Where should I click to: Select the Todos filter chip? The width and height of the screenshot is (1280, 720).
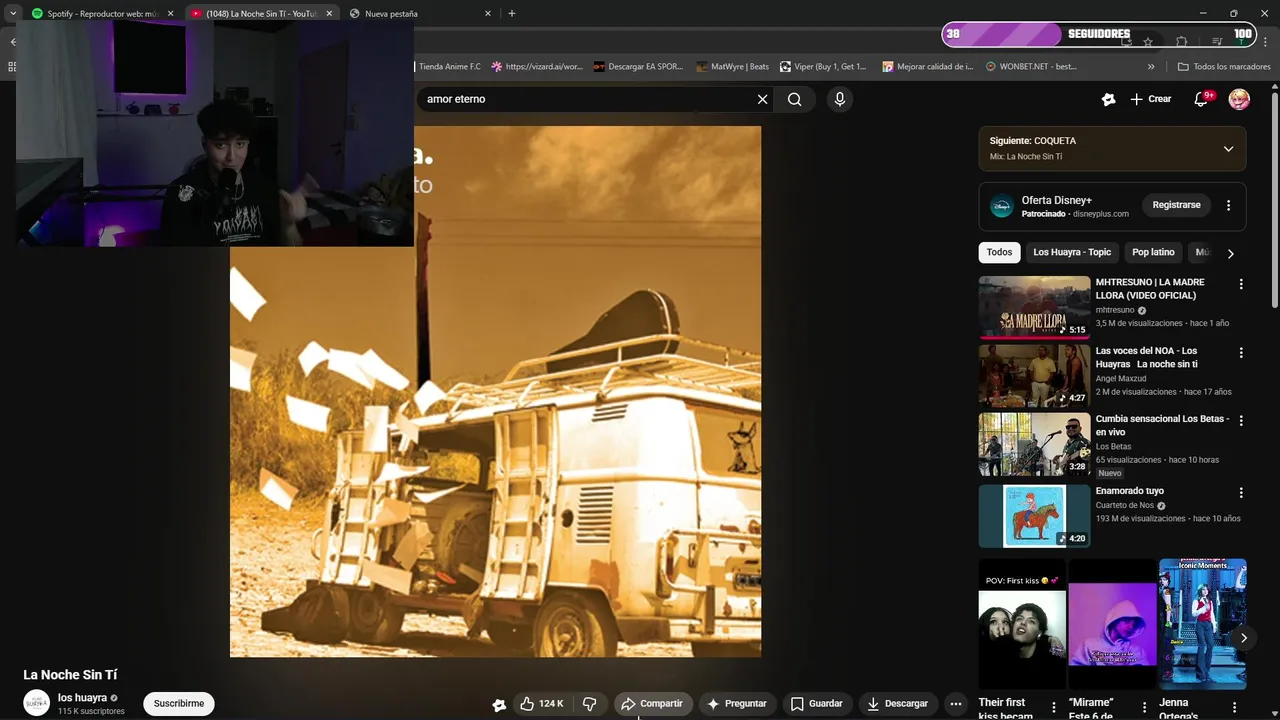click(999, 252)
